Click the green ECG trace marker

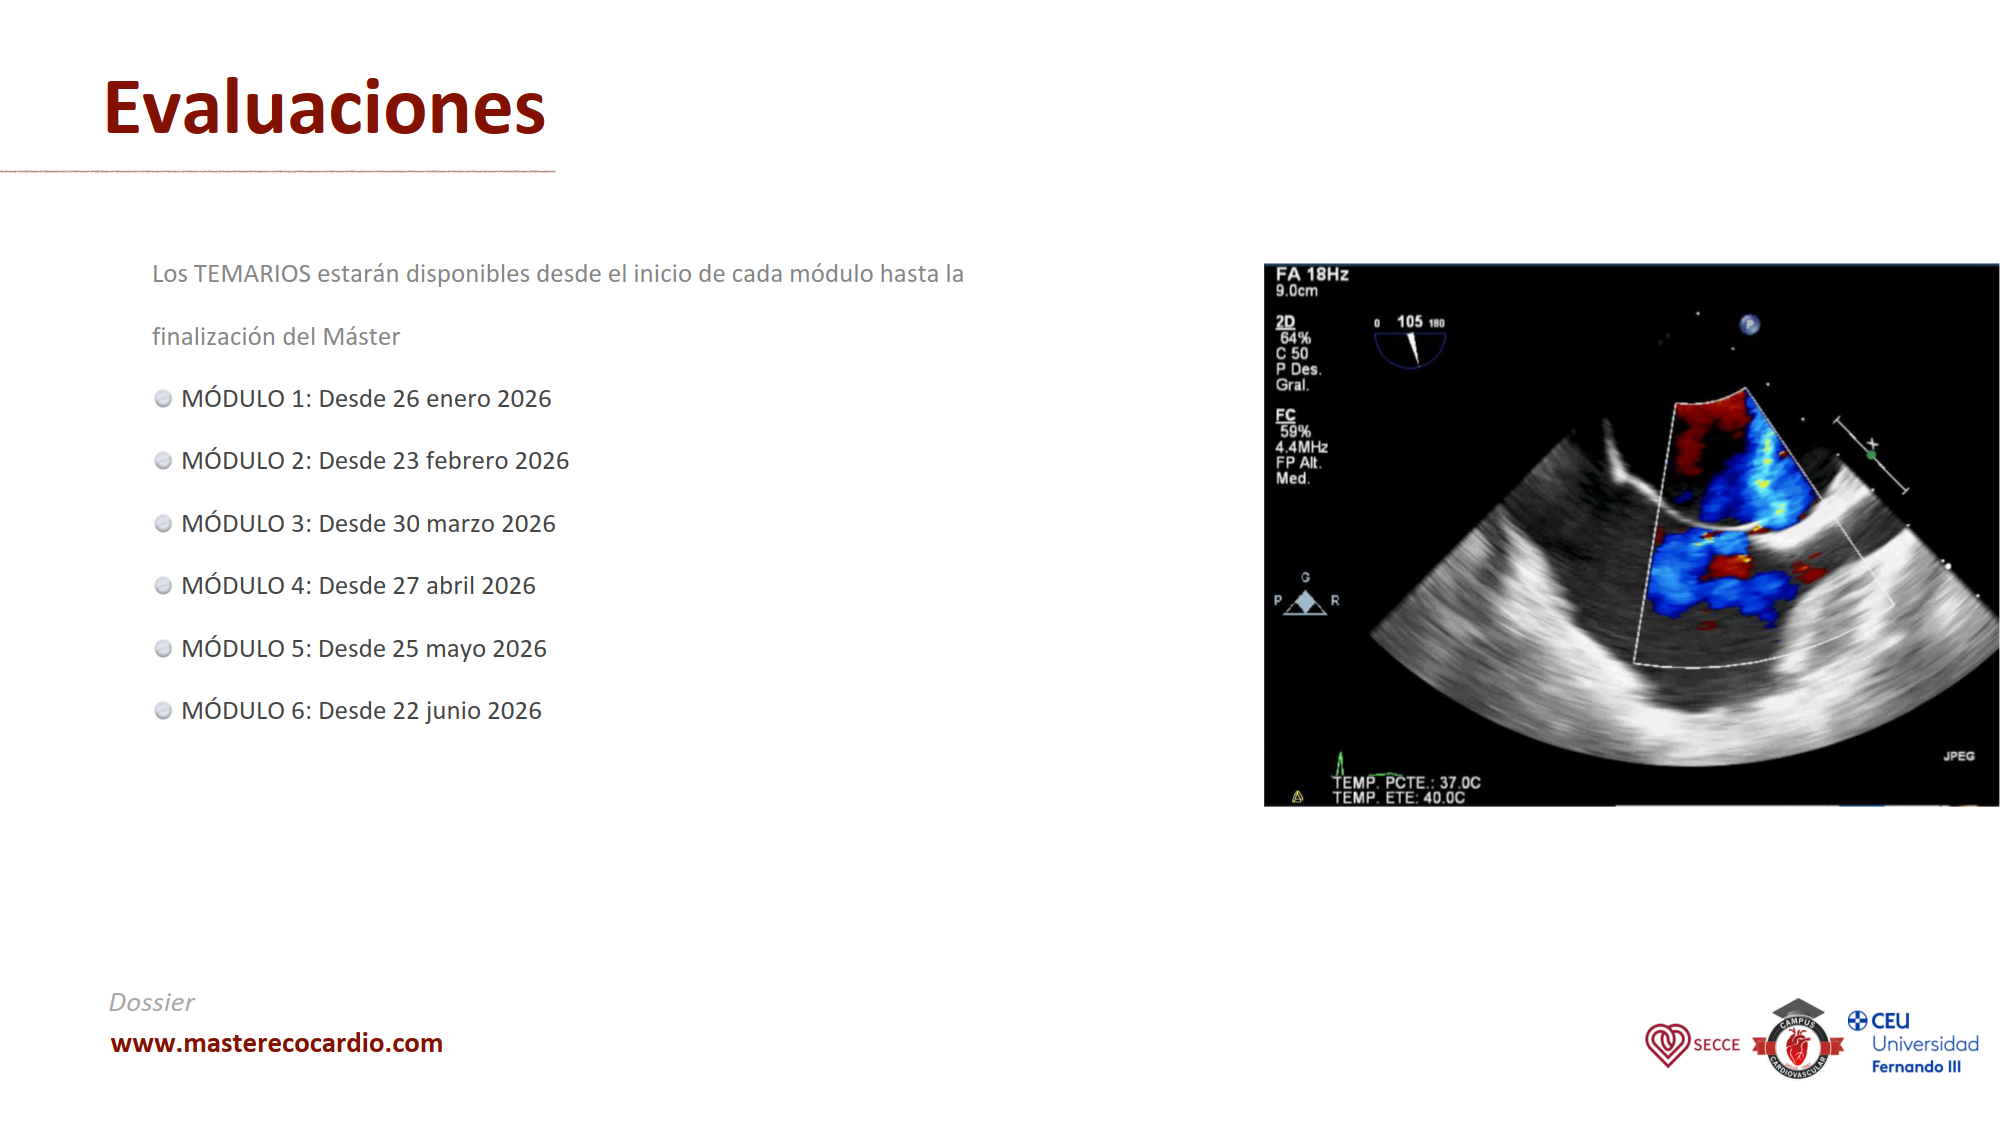(1340, 765)
